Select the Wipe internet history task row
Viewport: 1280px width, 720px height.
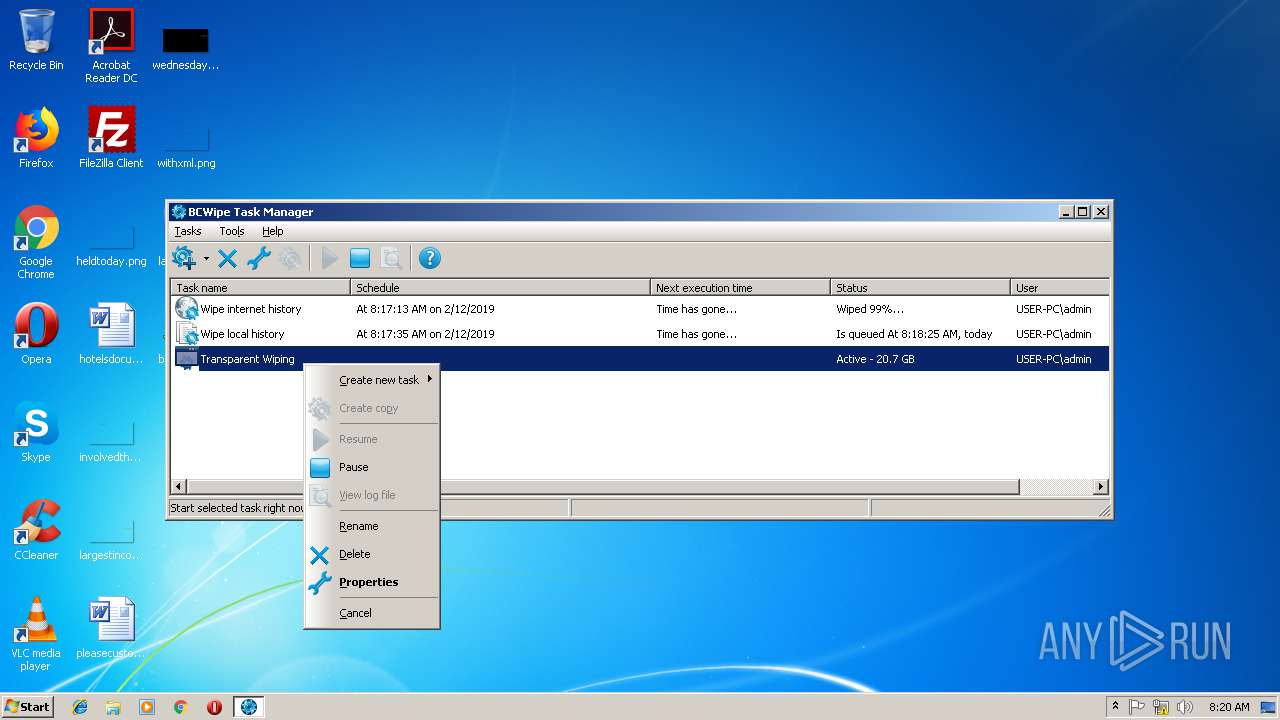click(640, 309)
